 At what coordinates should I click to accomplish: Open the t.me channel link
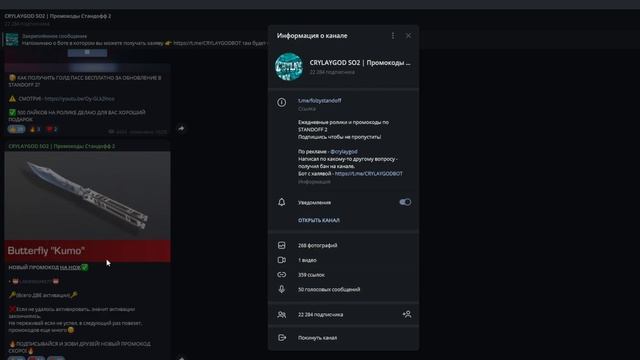320,100
